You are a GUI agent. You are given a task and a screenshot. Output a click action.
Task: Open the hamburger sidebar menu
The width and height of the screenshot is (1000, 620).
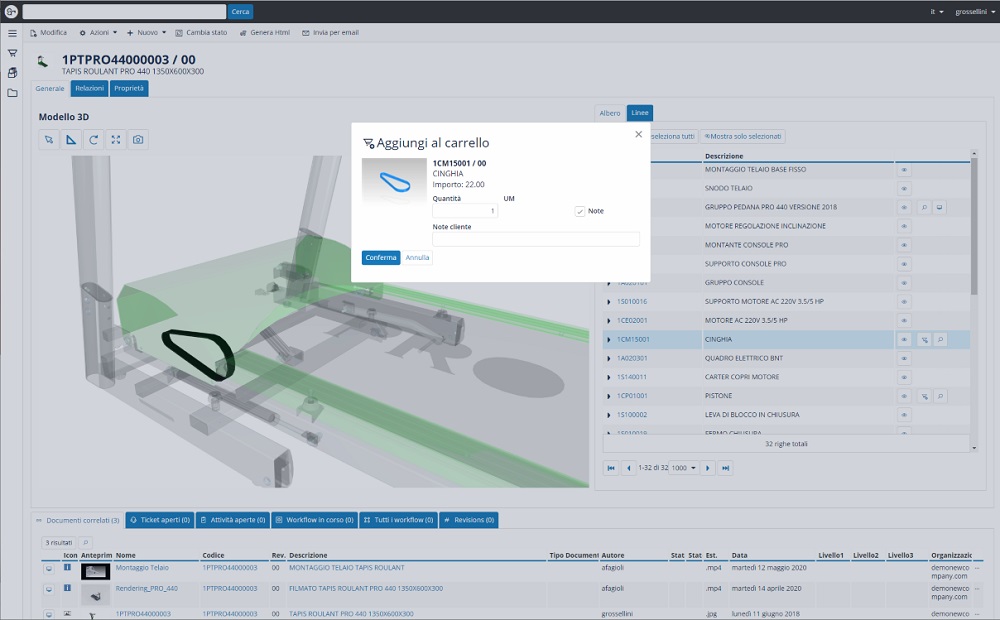coord(12,33)
